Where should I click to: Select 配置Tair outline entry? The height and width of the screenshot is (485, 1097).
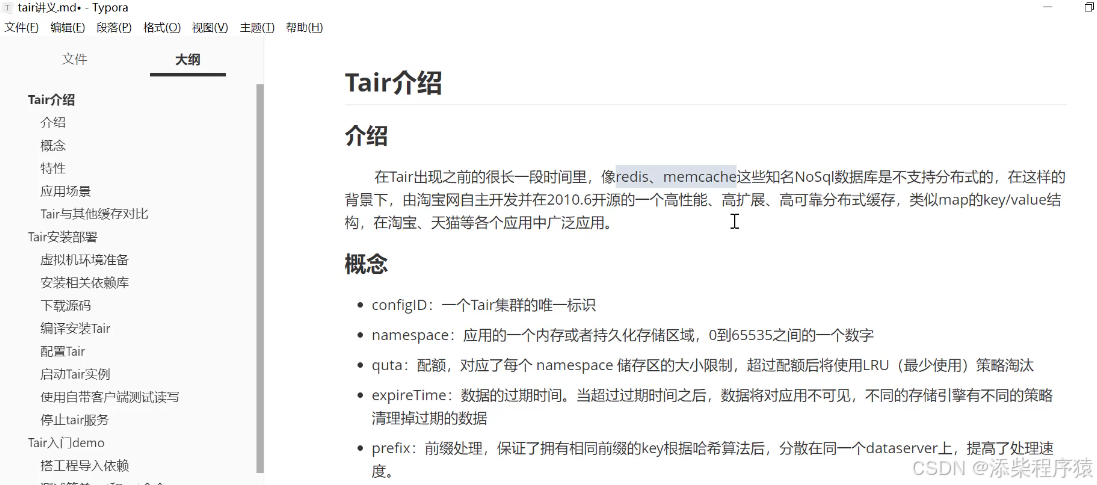point(63,351)
